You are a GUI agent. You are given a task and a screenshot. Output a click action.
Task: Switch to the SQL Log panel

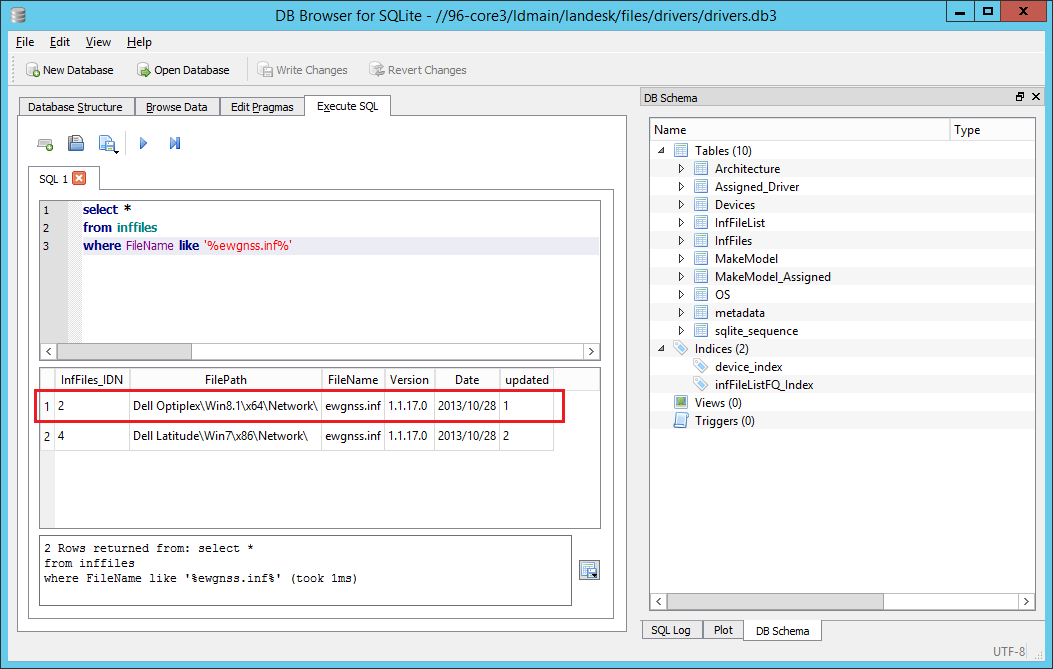pos(671,630)
